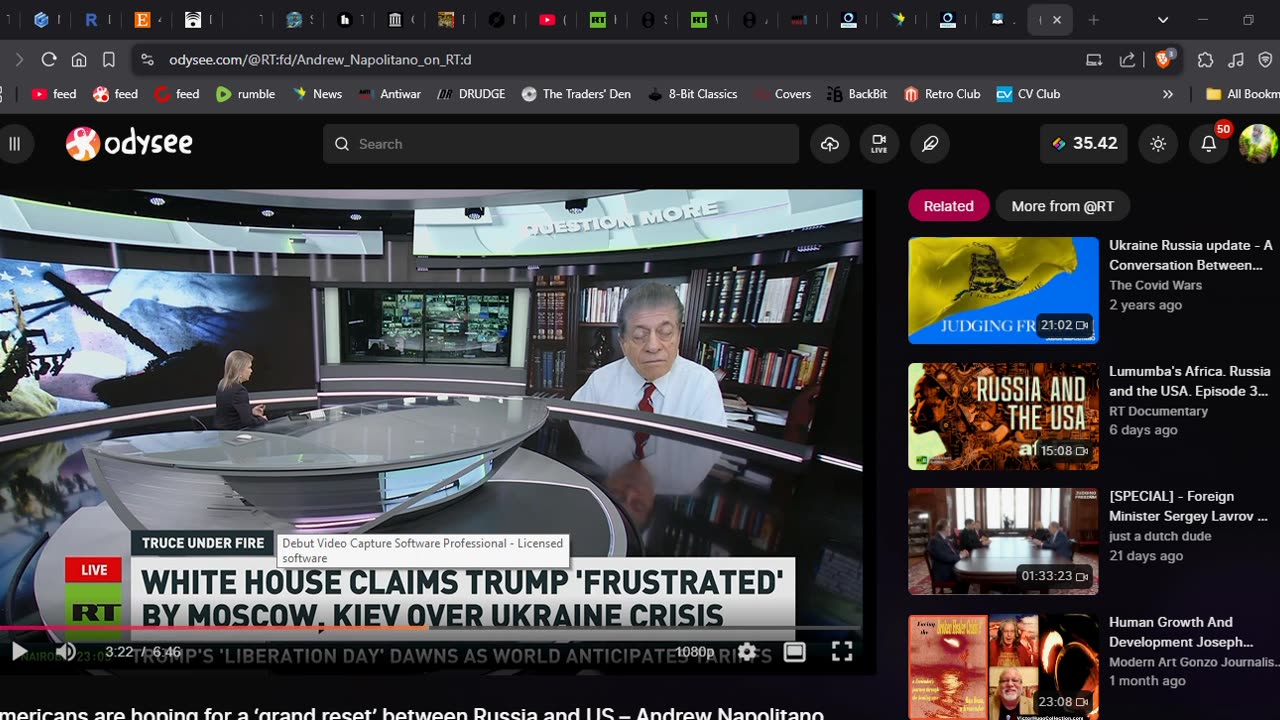The width and height of the screenshot is (1280, 720).
Task: Open notifications bell with 50 badge
Action: pos(1209,144)
